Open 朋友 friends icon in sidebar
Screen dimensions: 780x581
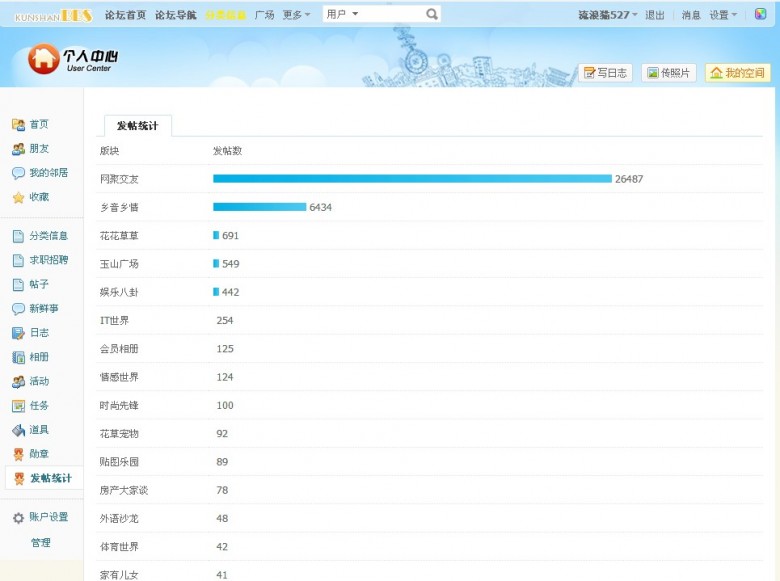18,149
